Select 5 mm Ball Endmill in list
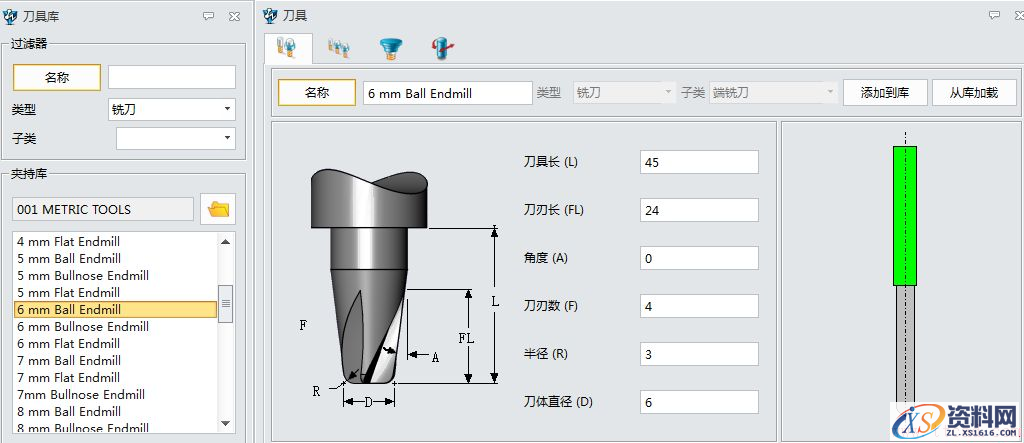Screen dimensions: 1024x443 [x=115, y=259]
